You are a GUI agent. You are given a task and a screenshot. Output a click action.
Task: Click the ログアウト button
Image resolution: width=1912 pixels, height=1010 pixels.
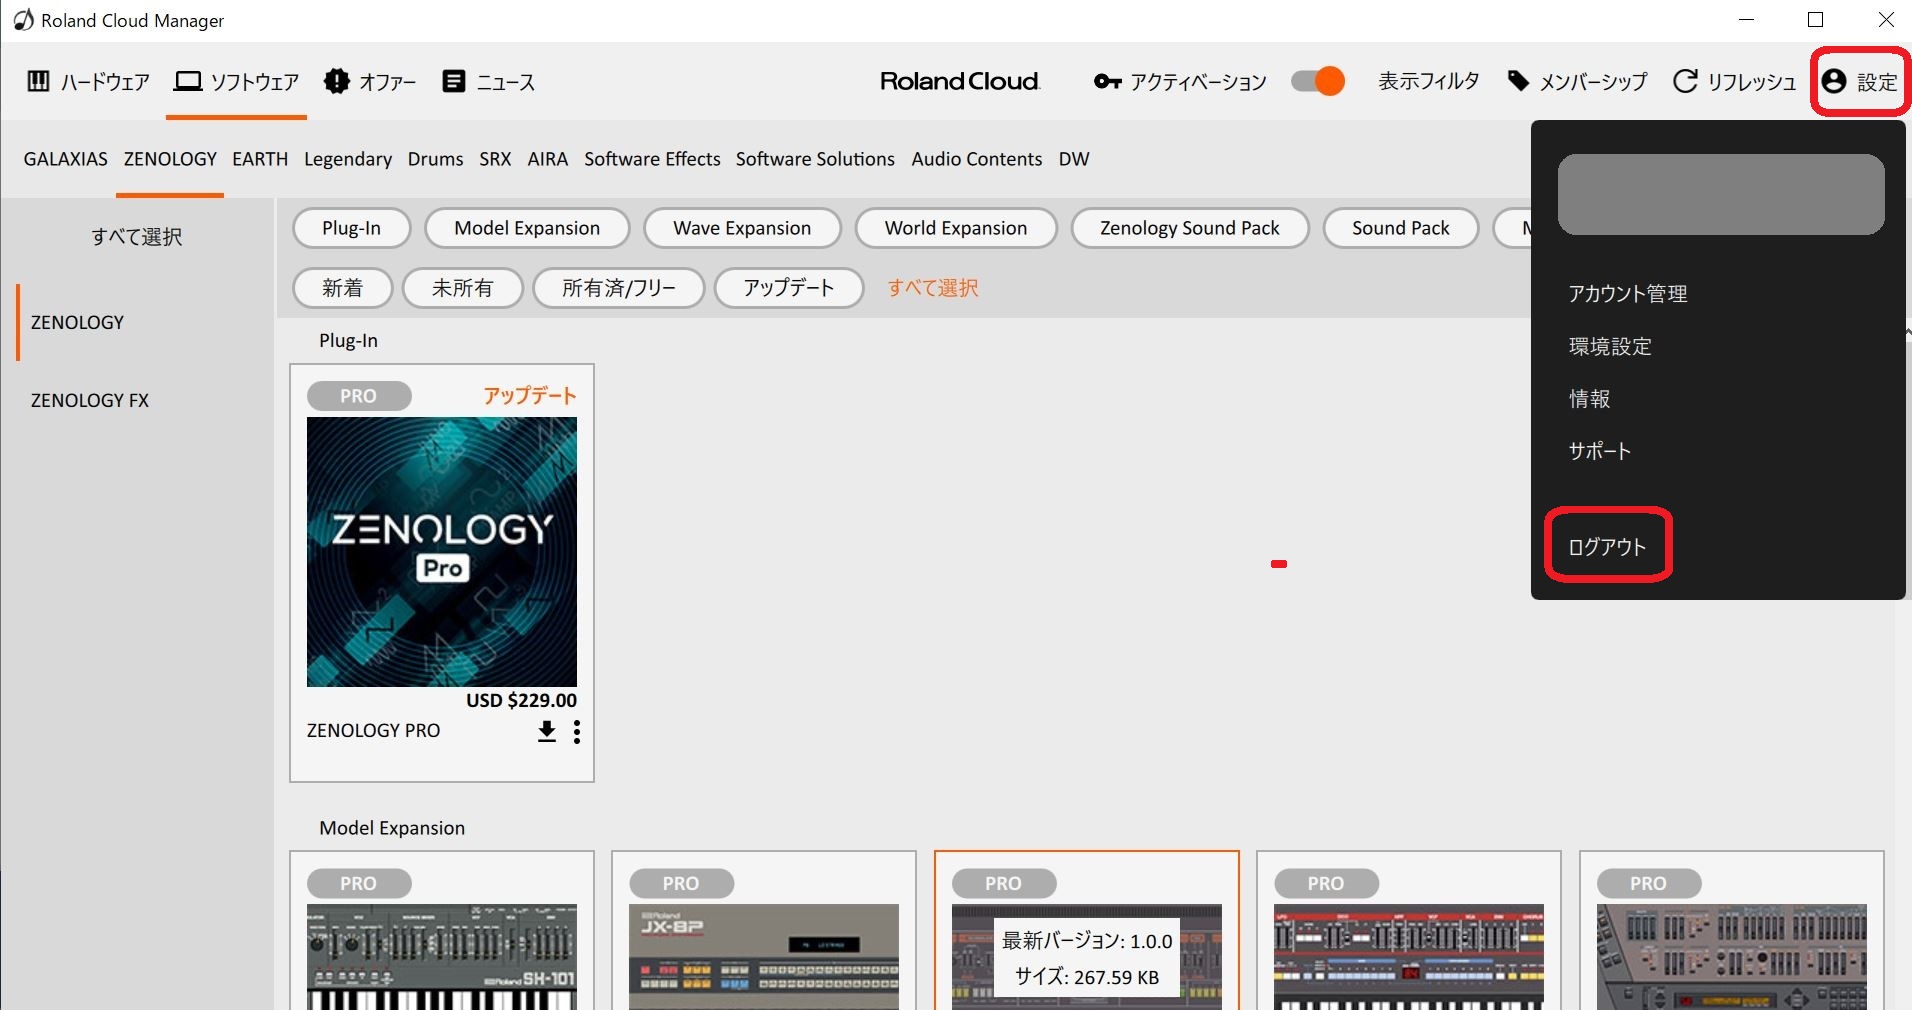point(1607,547)
